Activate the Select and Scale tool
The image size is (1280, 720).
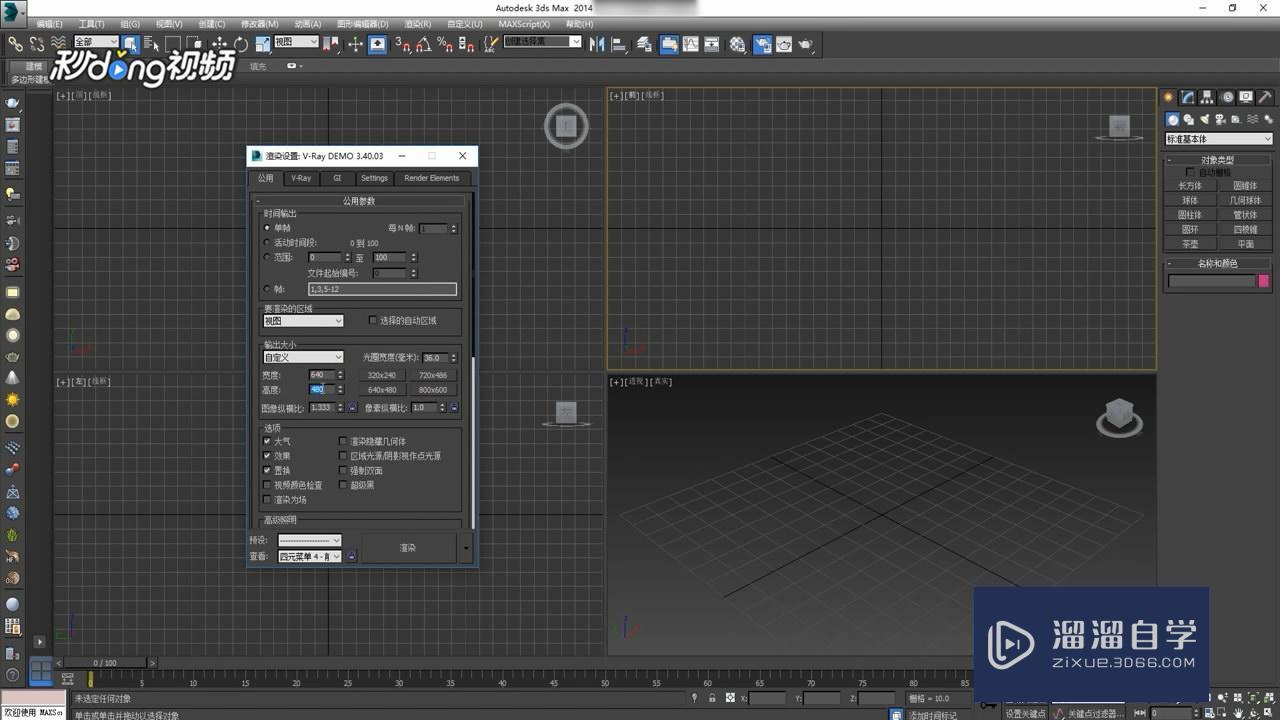click(262, 44)
